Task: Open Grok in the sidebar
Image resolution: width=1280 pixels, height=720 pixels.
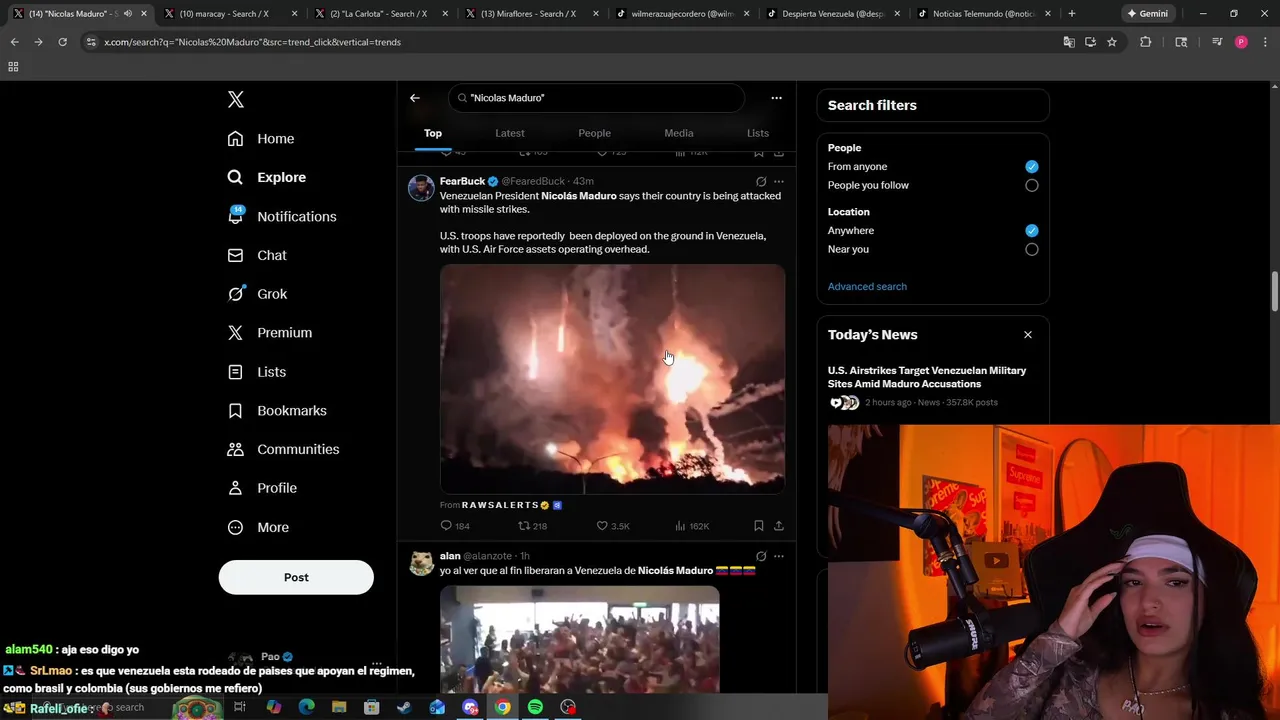Action: click(257, 294)
